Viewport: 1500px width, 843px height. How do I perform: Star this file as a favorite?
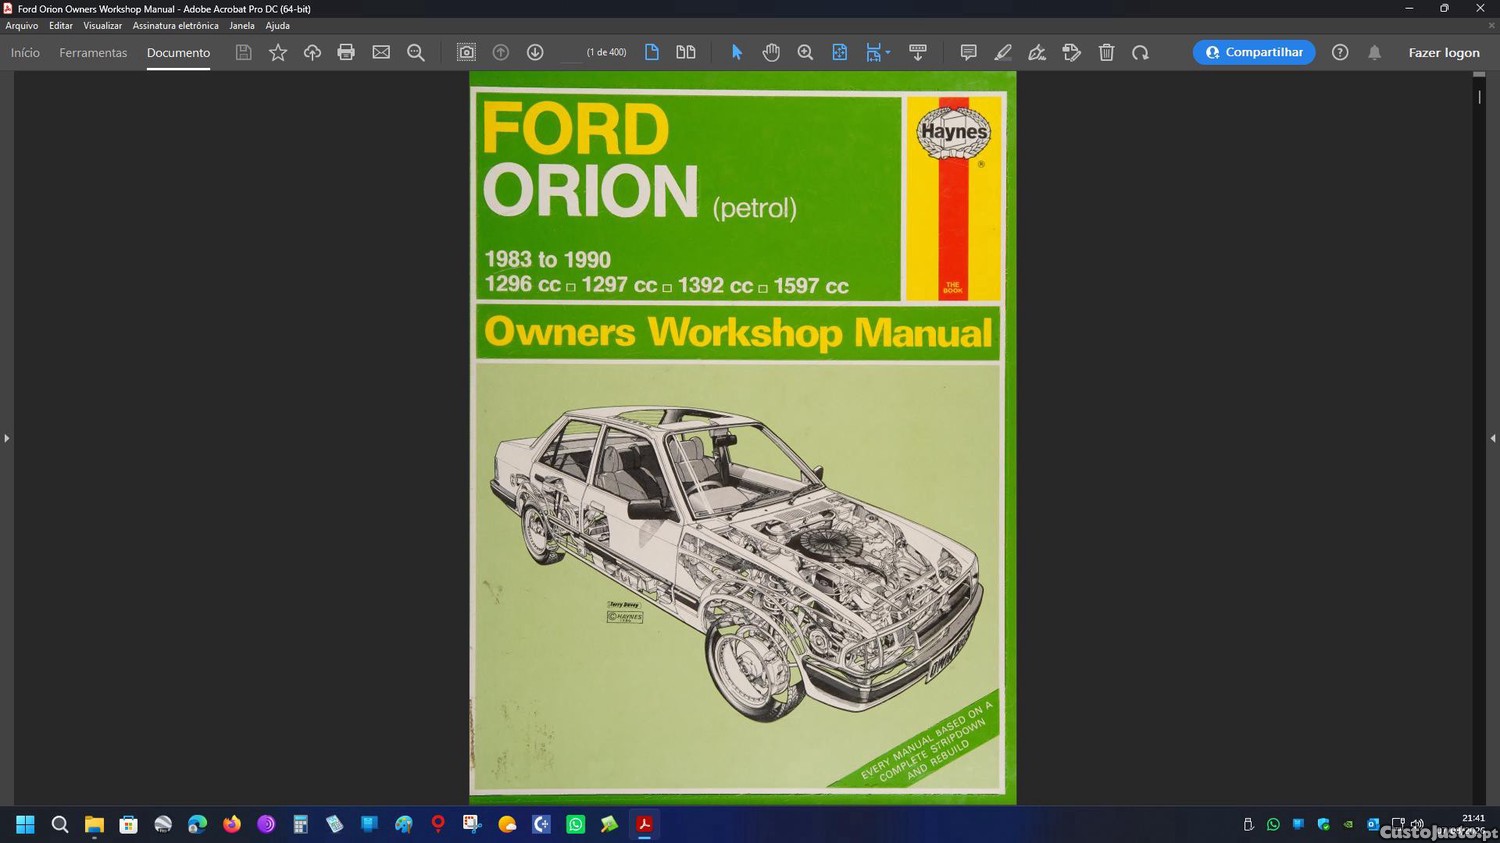pos(278,52)
